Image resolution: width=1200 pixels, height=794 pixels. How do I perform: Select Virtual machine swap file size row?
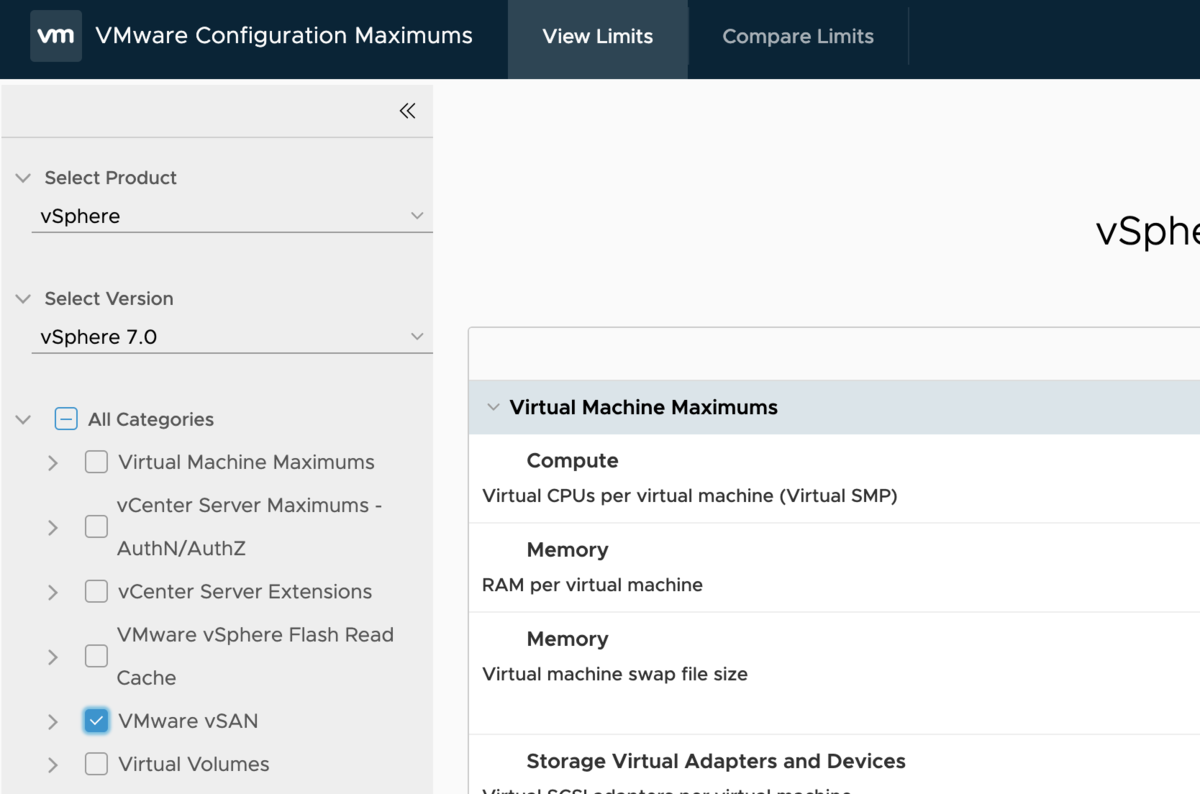pyautogui.click(x=834, y=673)
